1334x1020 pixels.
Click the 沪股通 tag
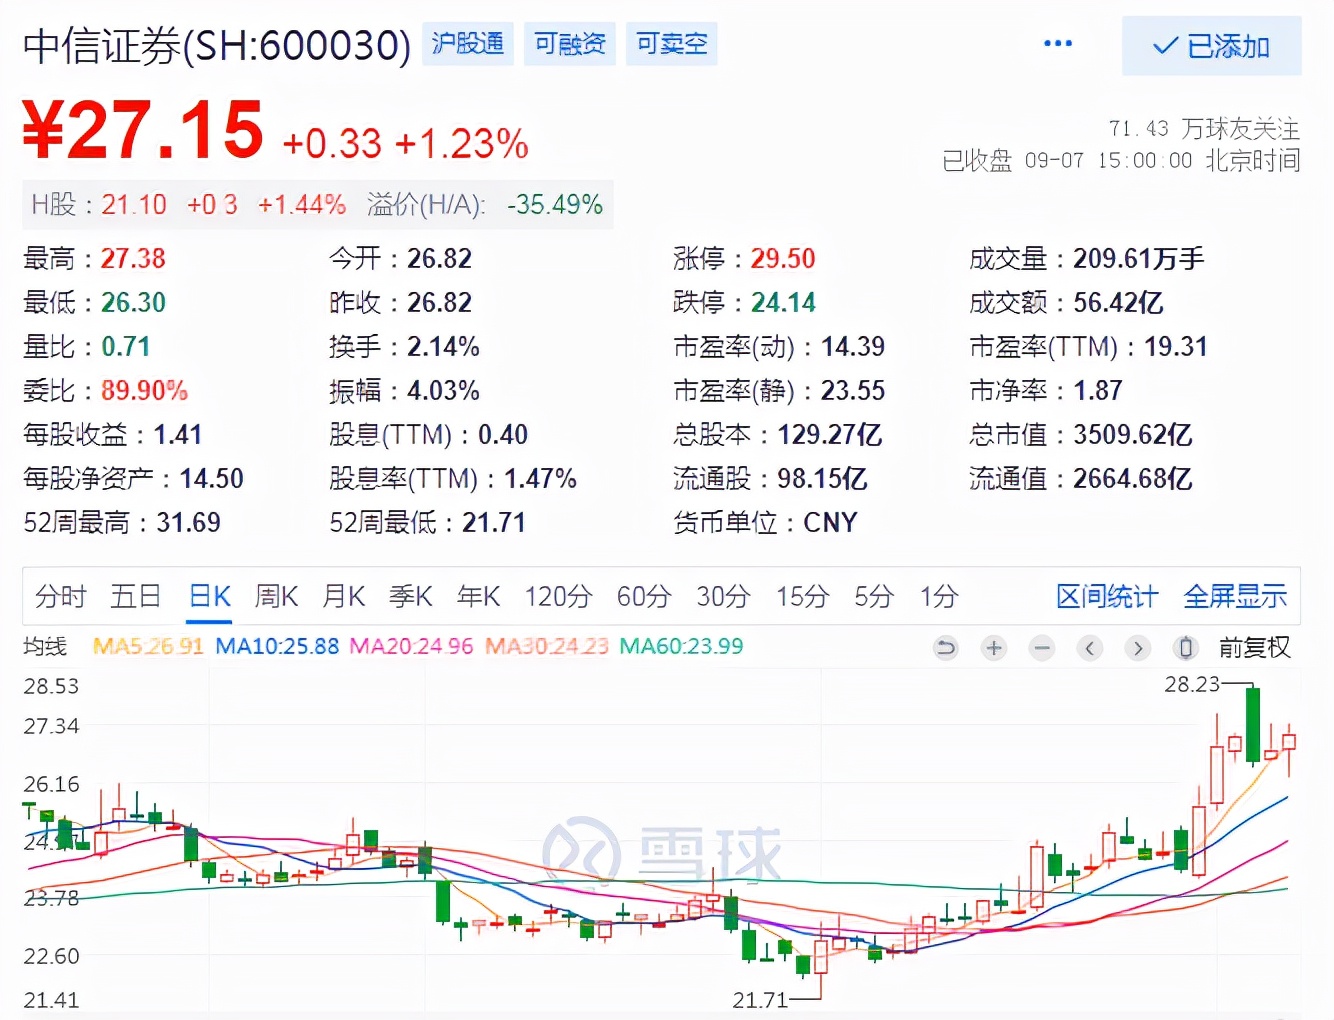[468, 44]
